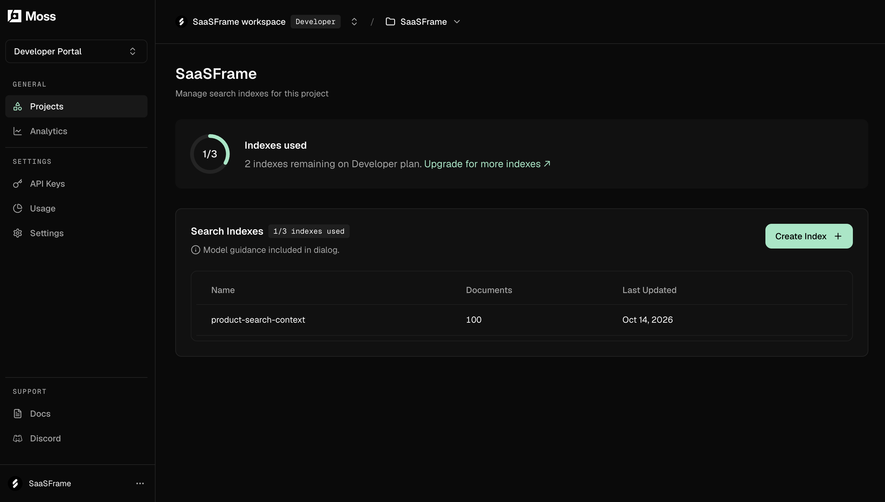Viewport: 885px width, 502px height.
Task: Click the Last Updated column header
Action: click(x=649, y=290)
